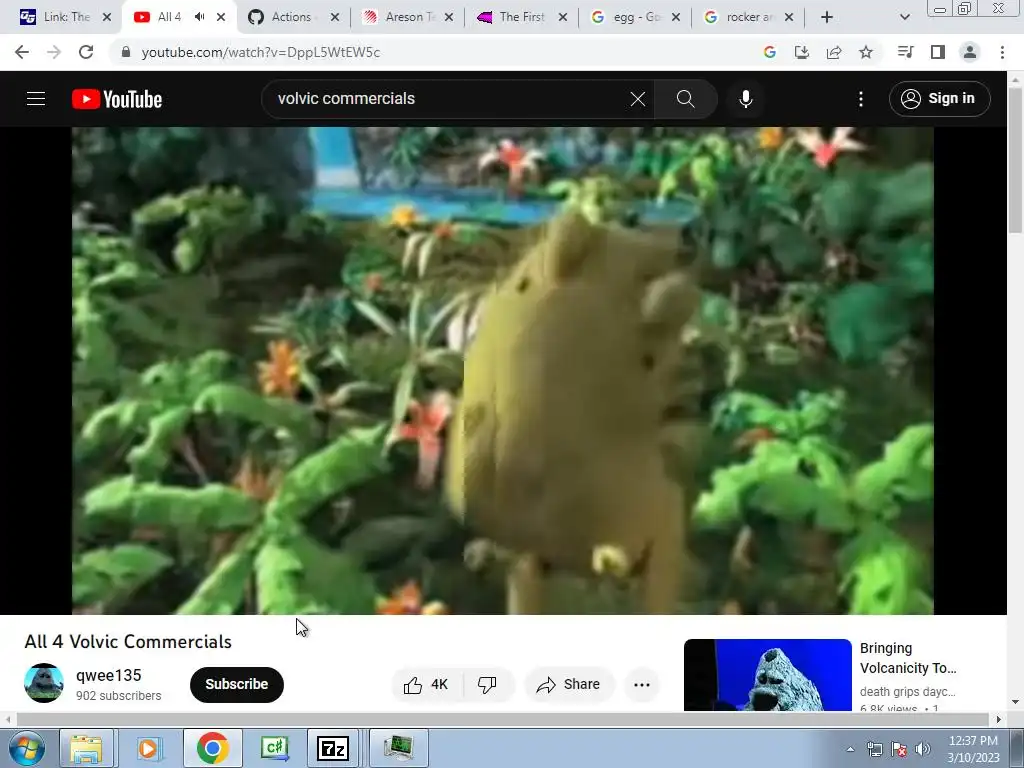Open a new Chrome tab
This screenshot has height=768, width=1024.
827,17
